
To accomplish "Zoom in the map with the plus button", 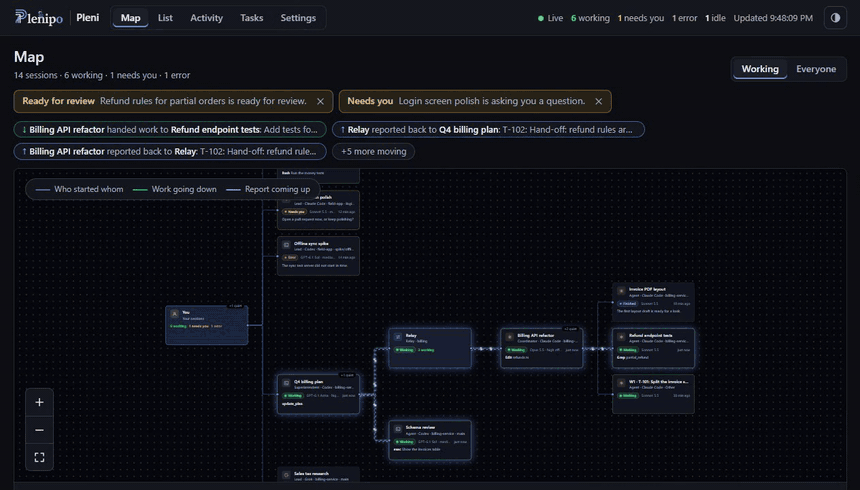I will pyautogui.click(x=39, y=402).
